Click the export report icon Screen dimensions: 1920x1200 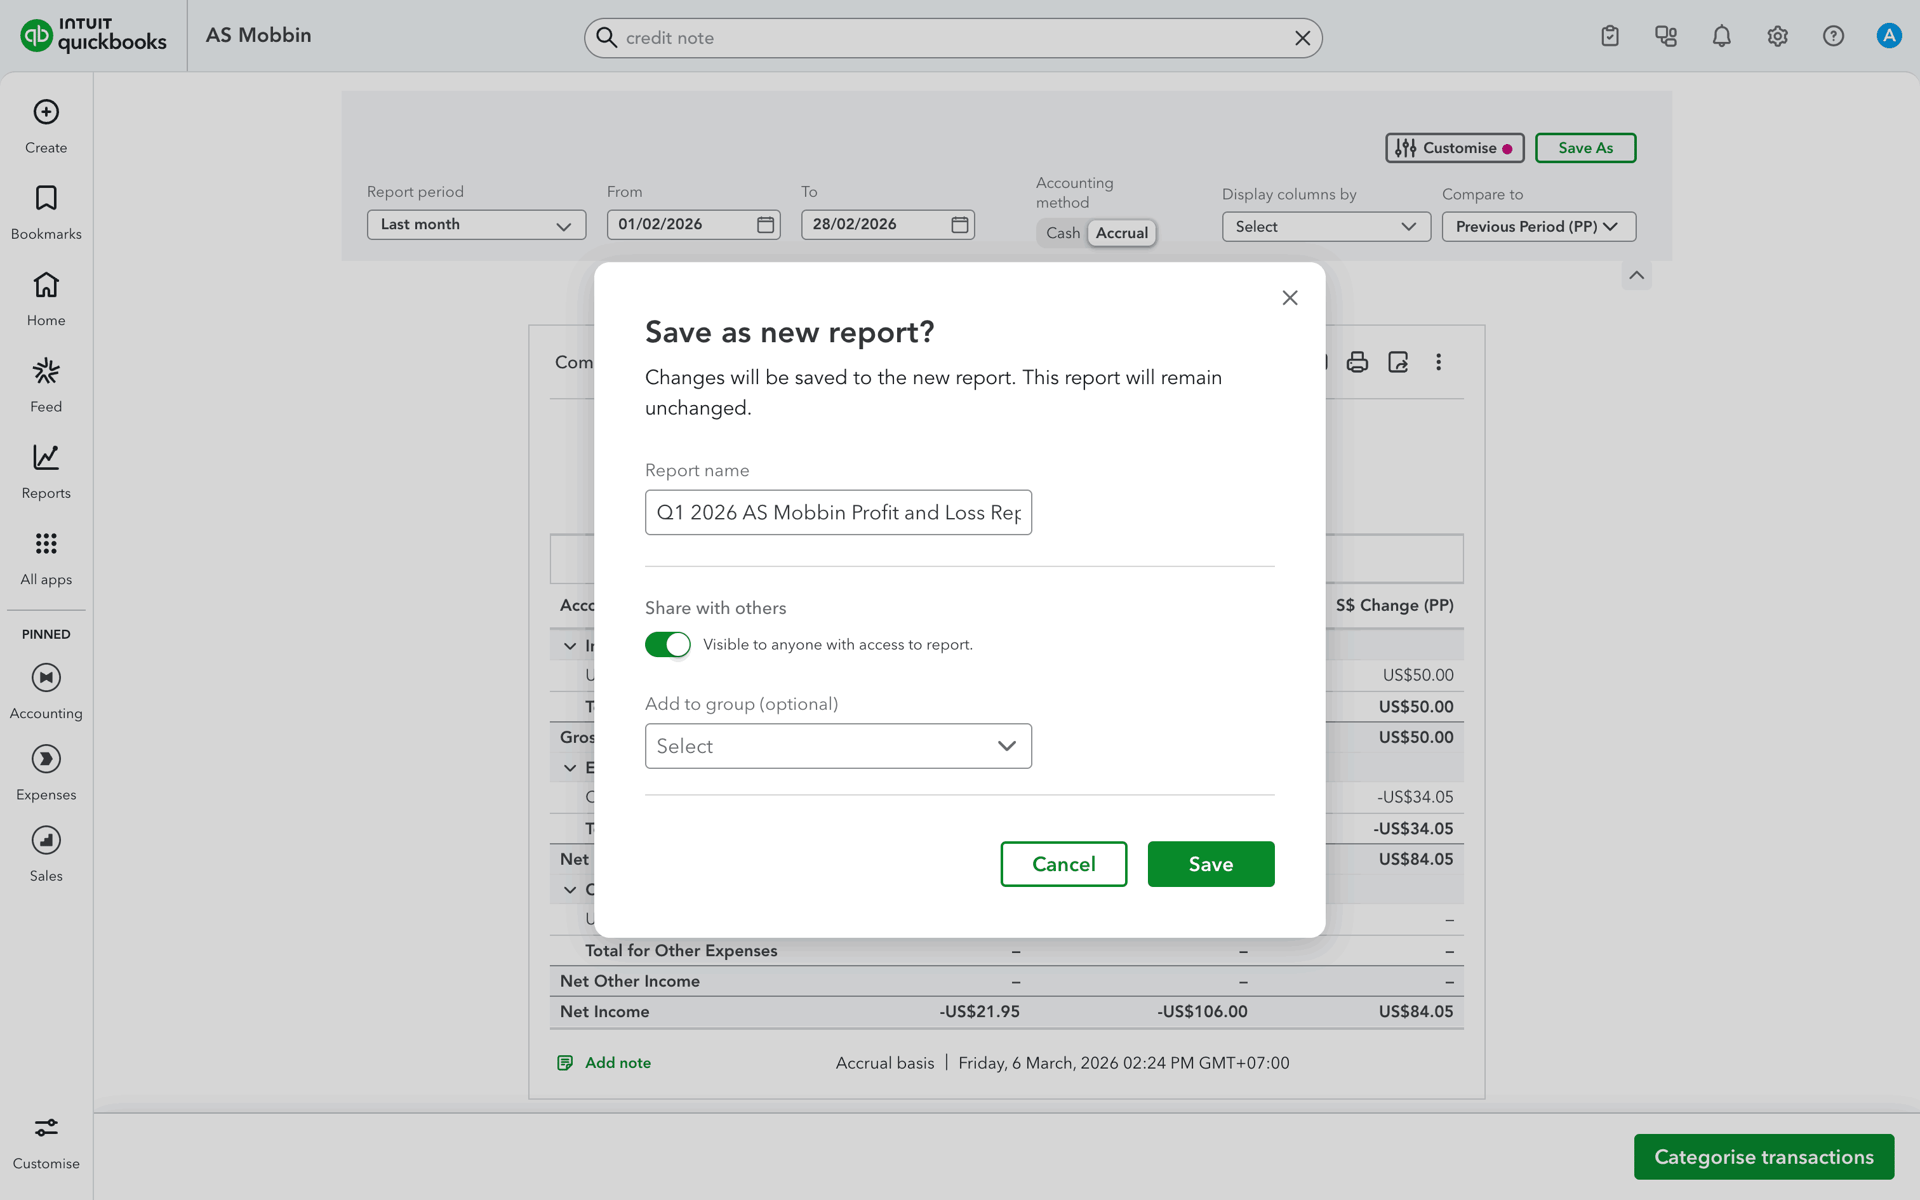point(1398,362)
